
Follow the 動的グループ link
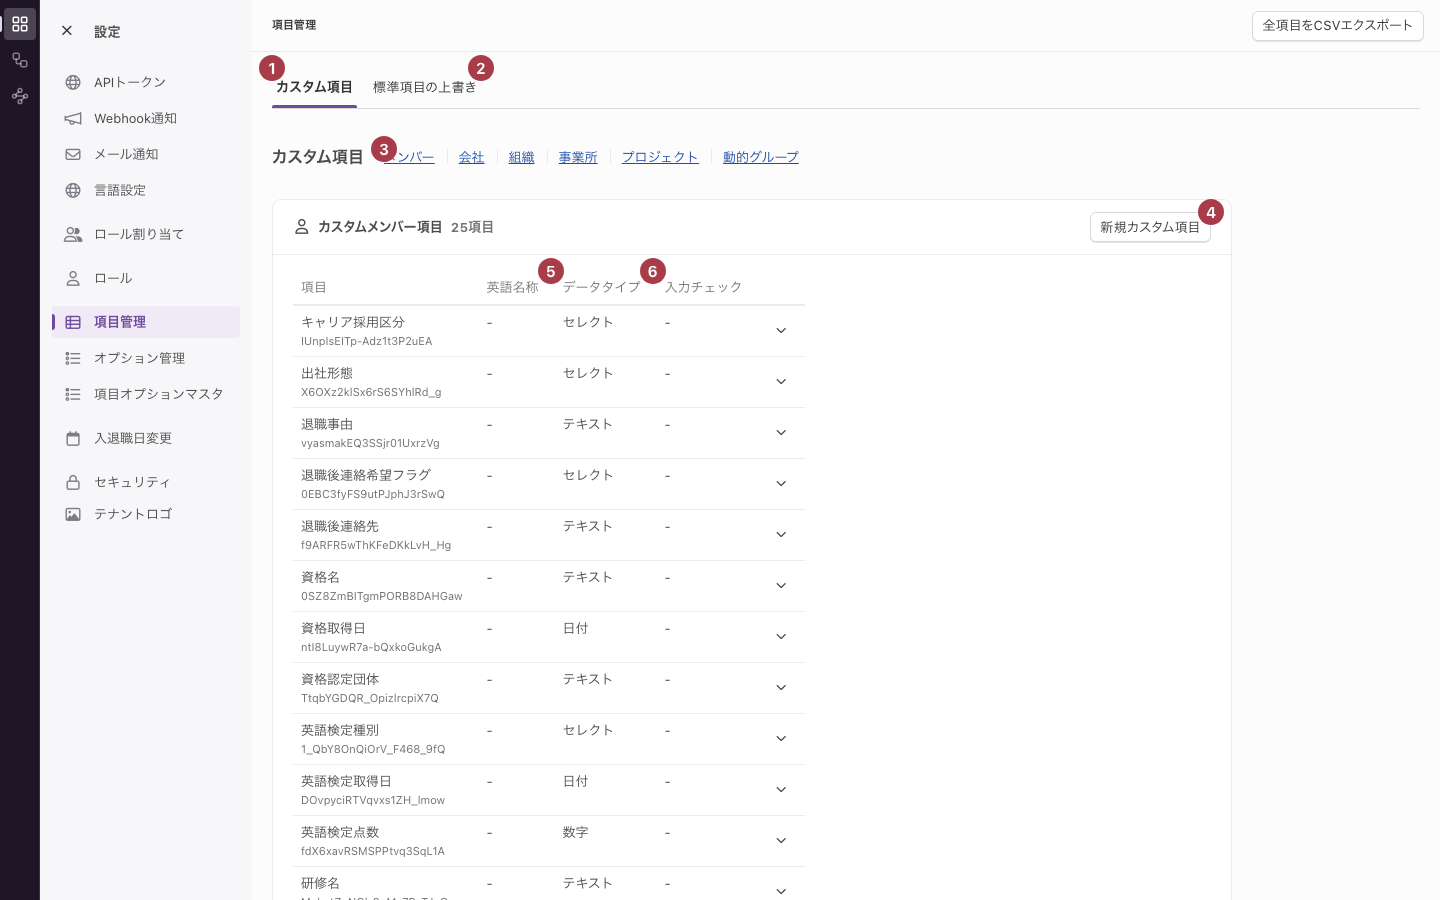tap(761, 157)
